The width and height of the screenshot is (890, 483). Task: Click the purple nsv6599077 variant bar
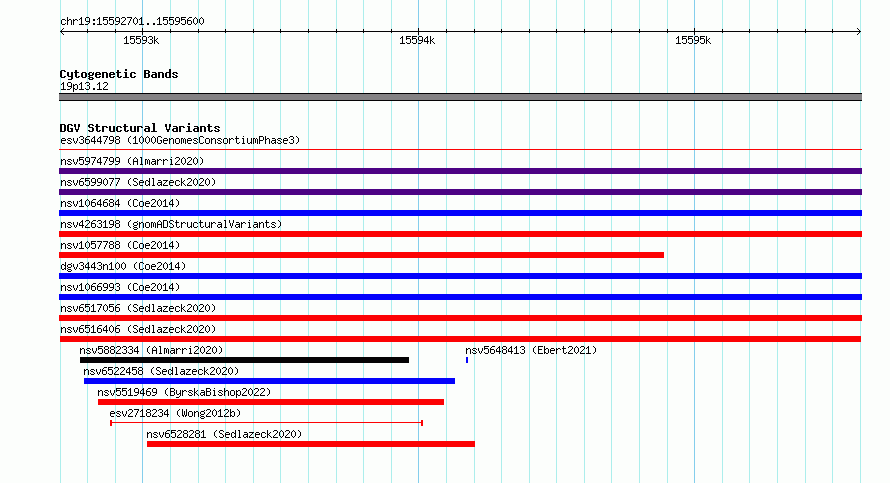pos(460,192)
